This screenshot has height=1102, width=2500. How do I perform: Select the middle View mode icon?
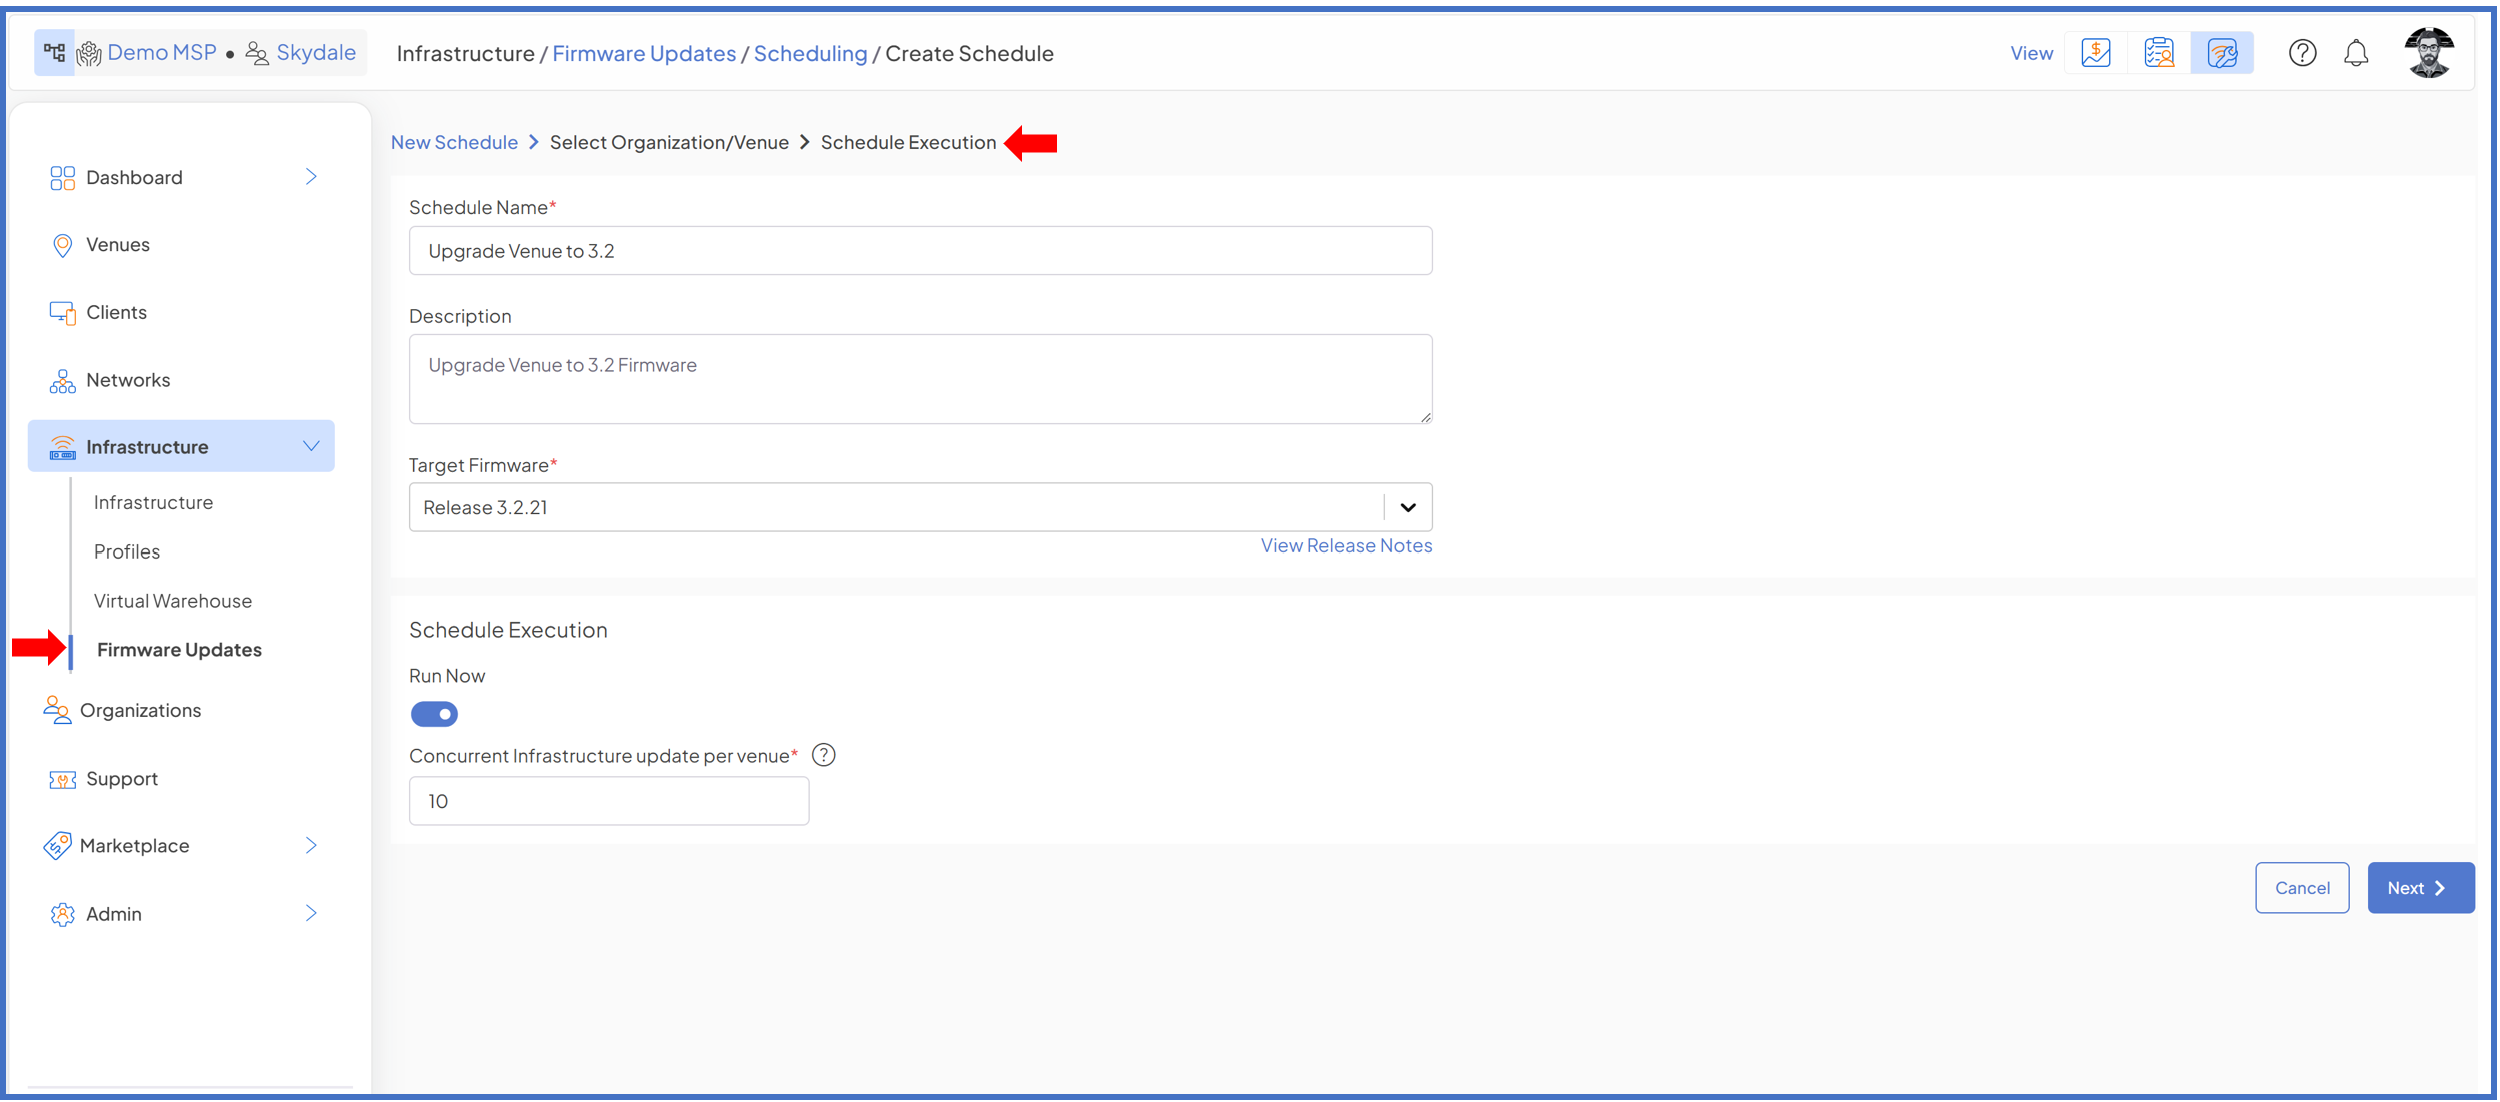coord(2159,53)
